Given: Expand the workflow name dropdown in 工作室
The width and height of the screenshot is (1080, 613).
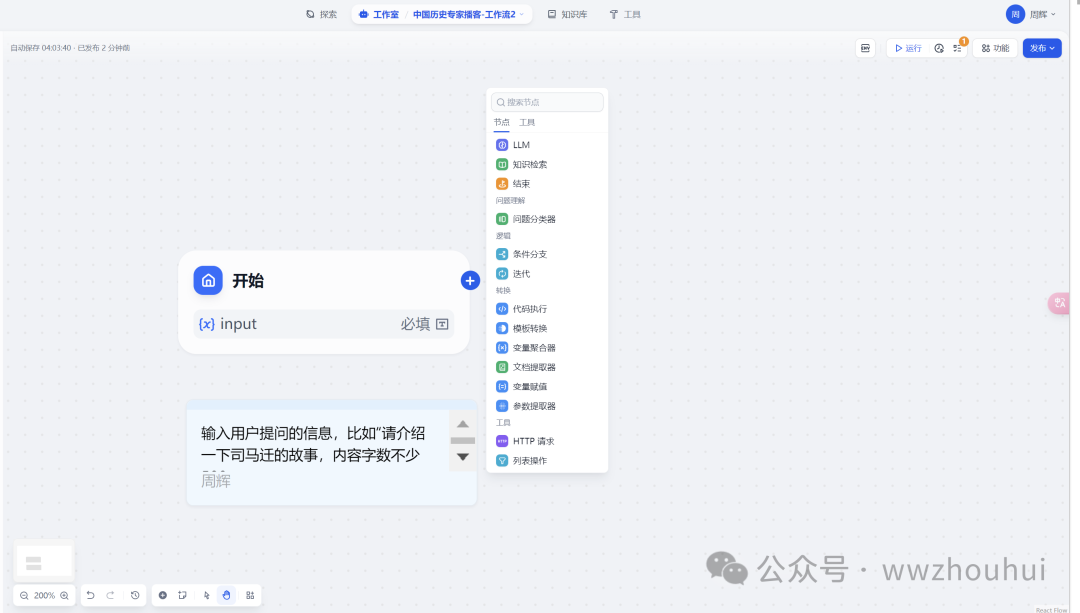Looking at the screenshot, I should click(521, 15).
